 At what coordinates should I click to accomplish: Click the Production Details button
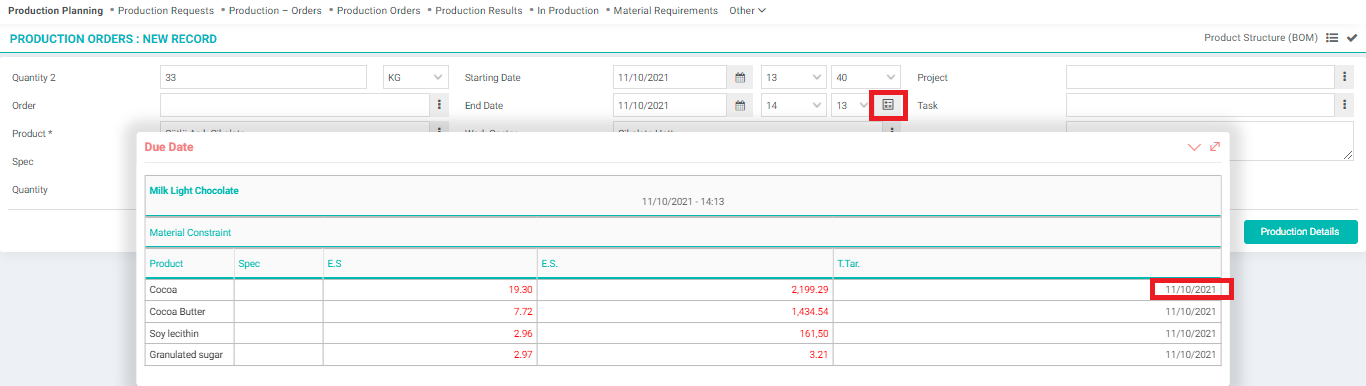pyautogui.click(x=1300, y=231)
